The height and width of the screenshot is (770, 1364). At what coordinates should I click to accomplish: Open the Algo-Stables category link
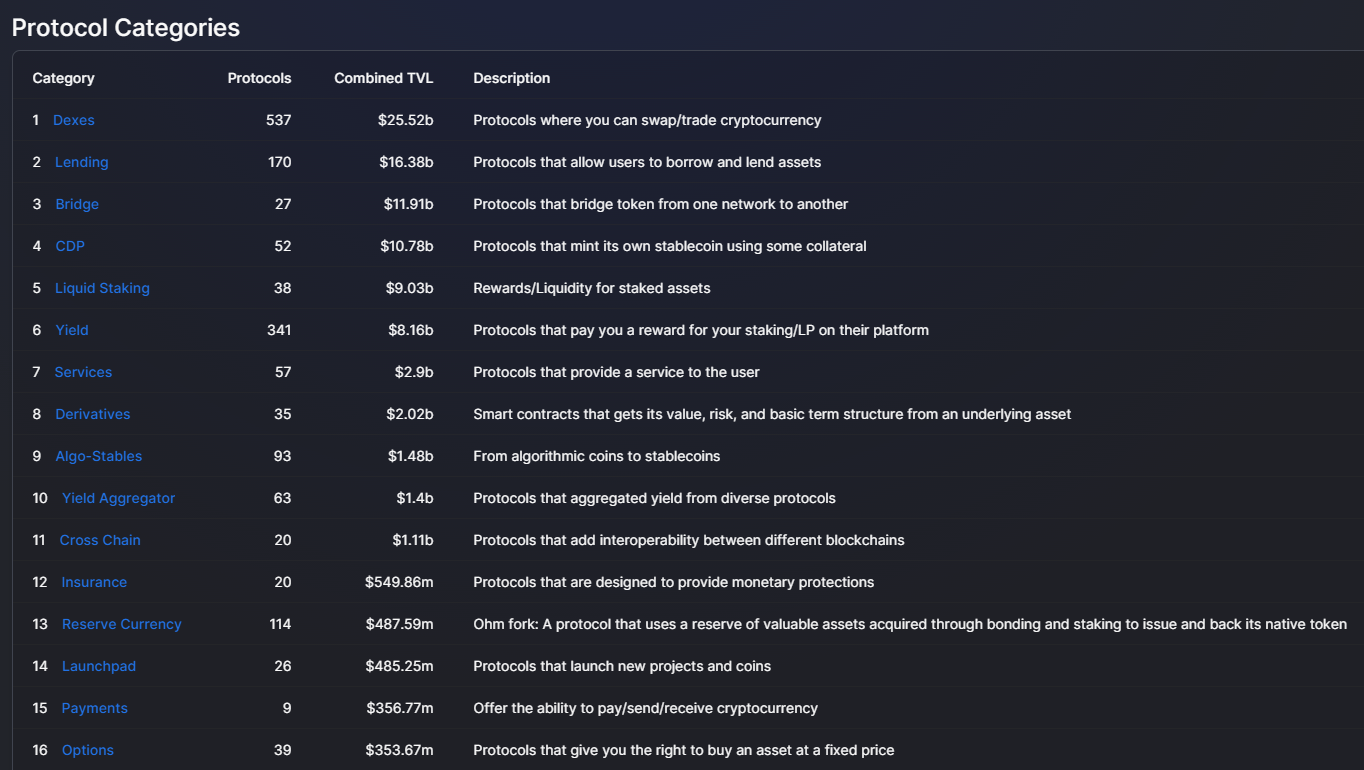tap(99, 456)
